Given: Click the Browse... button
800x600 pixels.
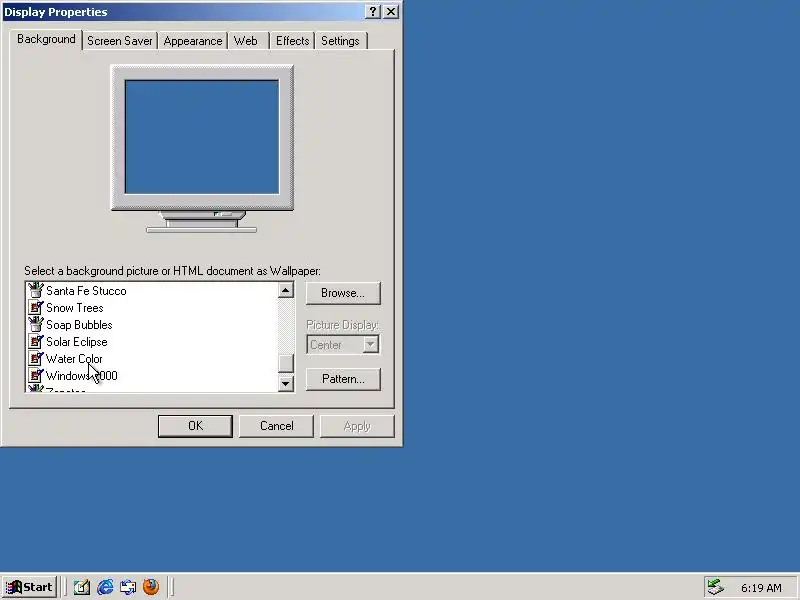Looking at the screenshot, I should click(343, 293).
